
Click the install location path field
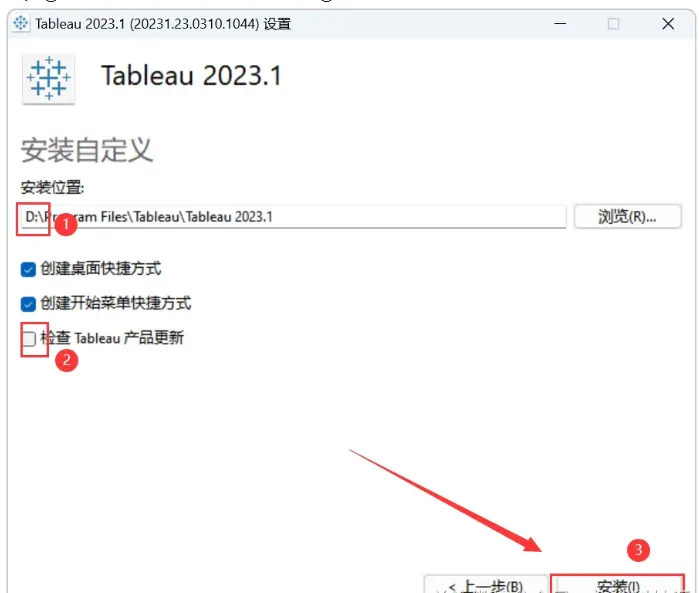click(293, 217)
